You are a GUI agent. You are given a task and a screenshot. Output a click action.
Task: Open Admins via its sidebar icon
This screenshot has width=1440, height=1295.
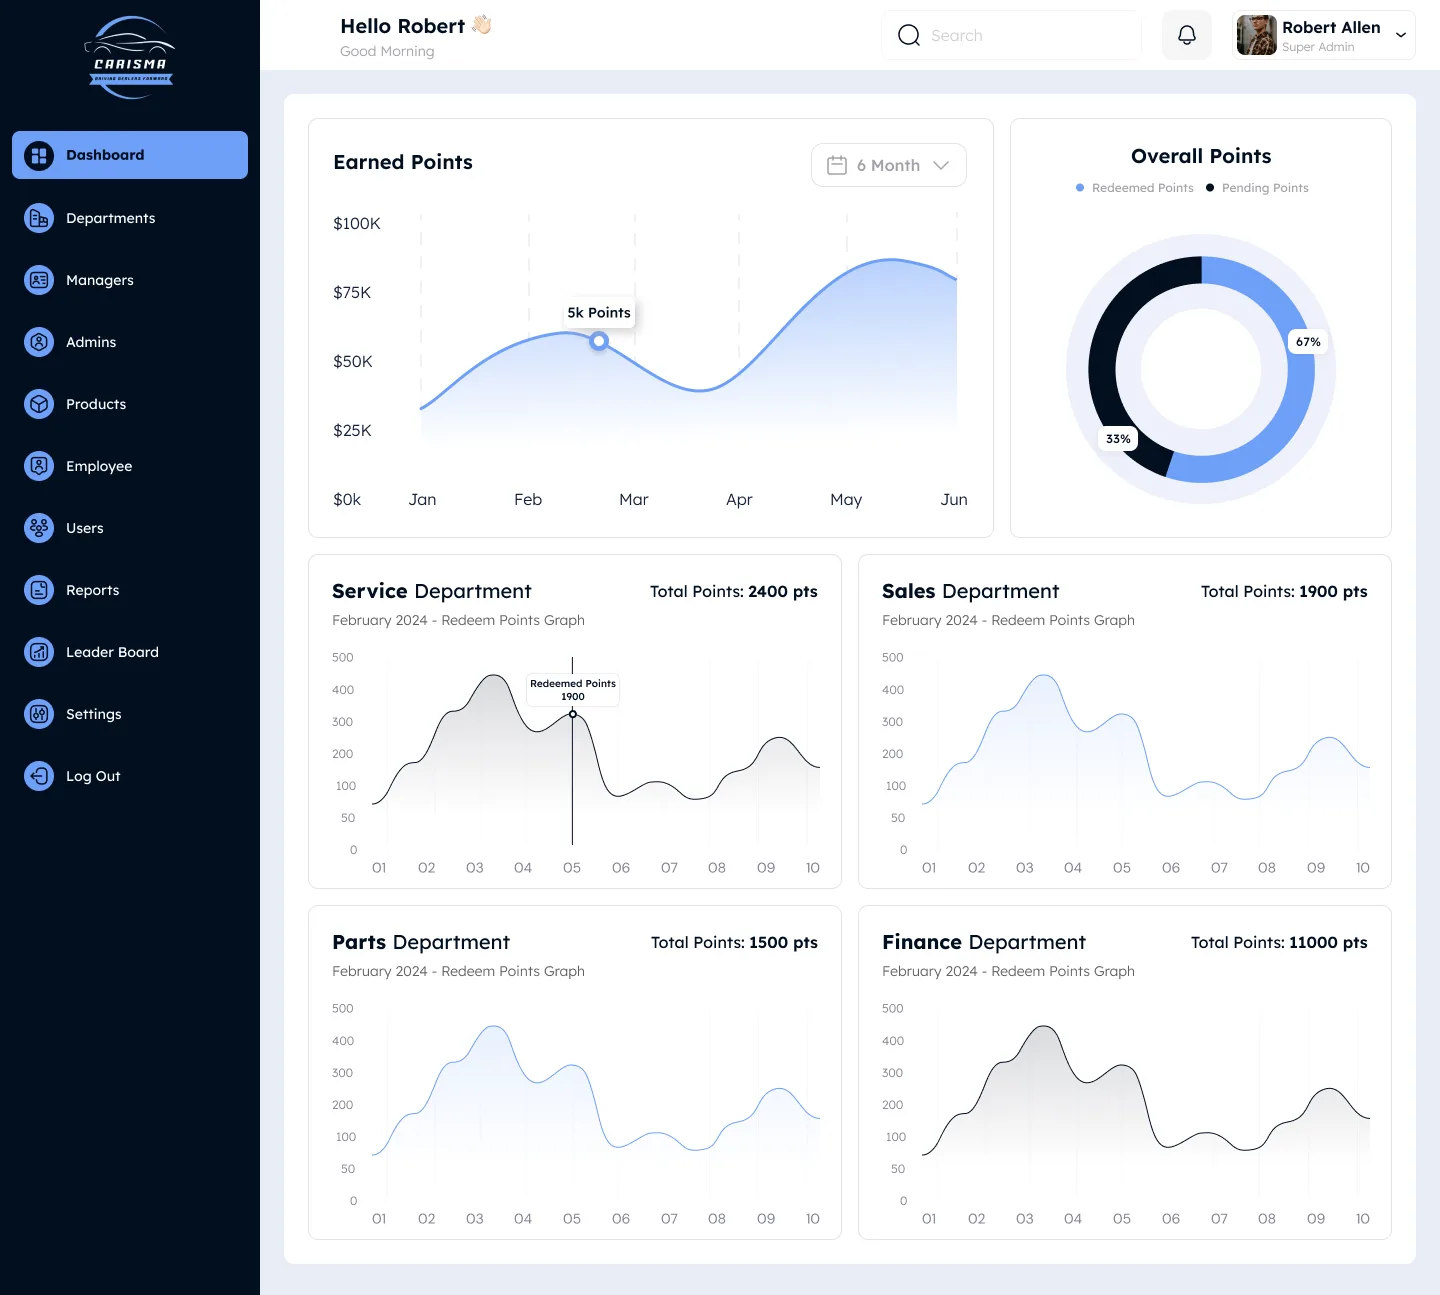(39, 342)
